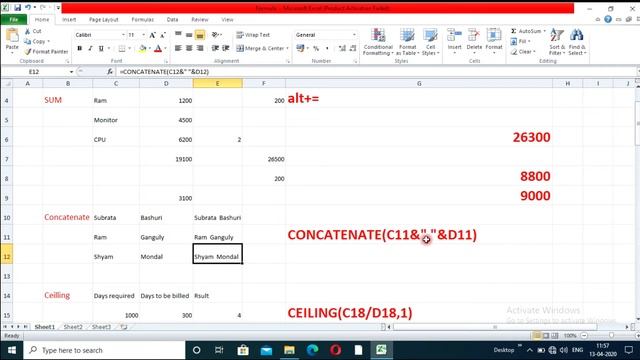Image resolution: width=640 pixels, height=360 pixels.
Task: Select cell containing 19100
Action: click(x=166, y=156)
